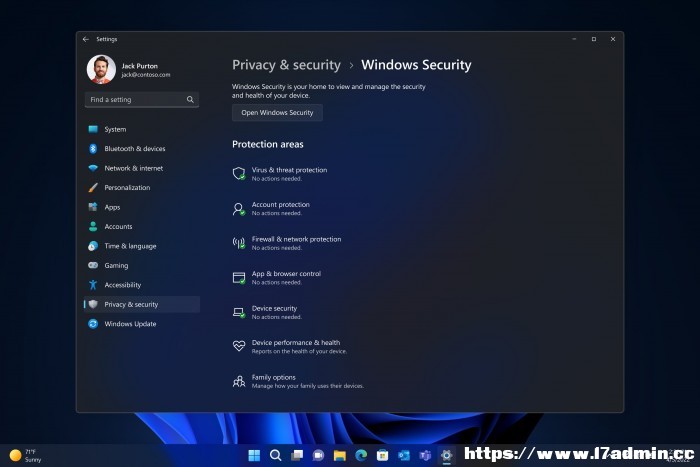This screenshot has width=700, height=467.
Task: Open Device security entry
Action: 267,312
